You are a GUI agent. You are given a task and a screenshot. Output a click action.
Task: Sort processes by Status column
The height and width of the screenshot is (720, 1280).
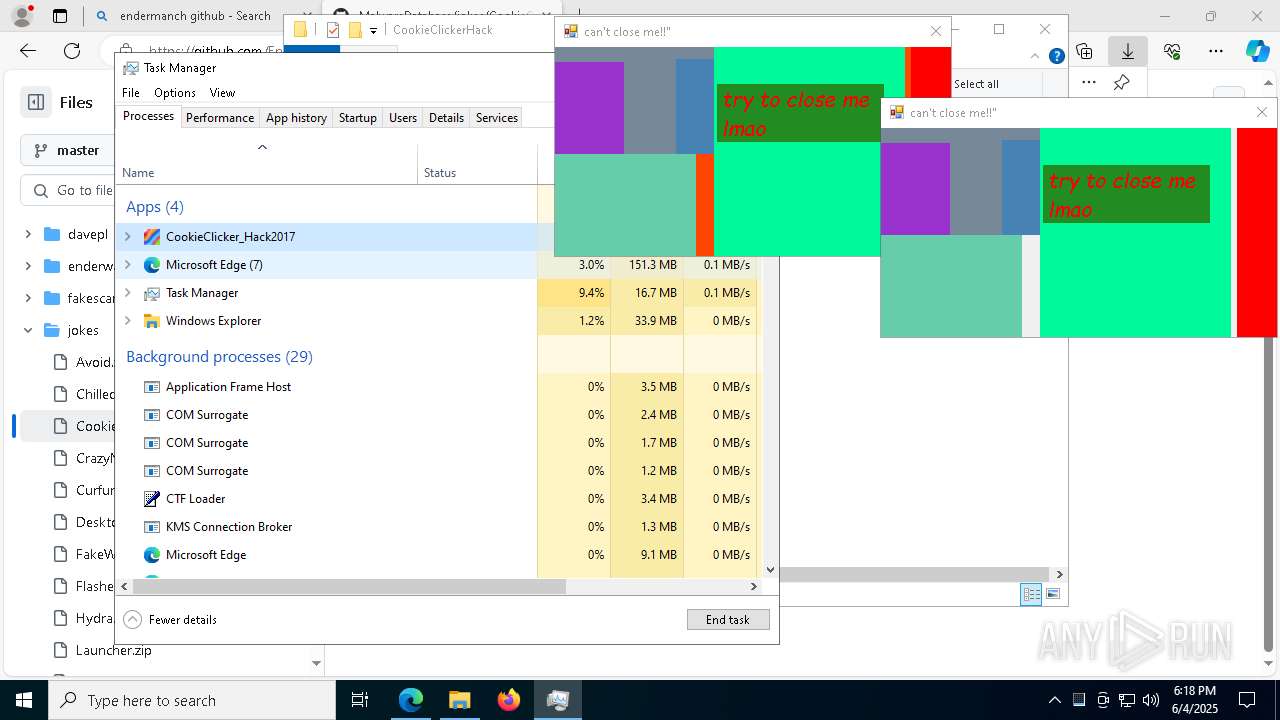point(477,164)
